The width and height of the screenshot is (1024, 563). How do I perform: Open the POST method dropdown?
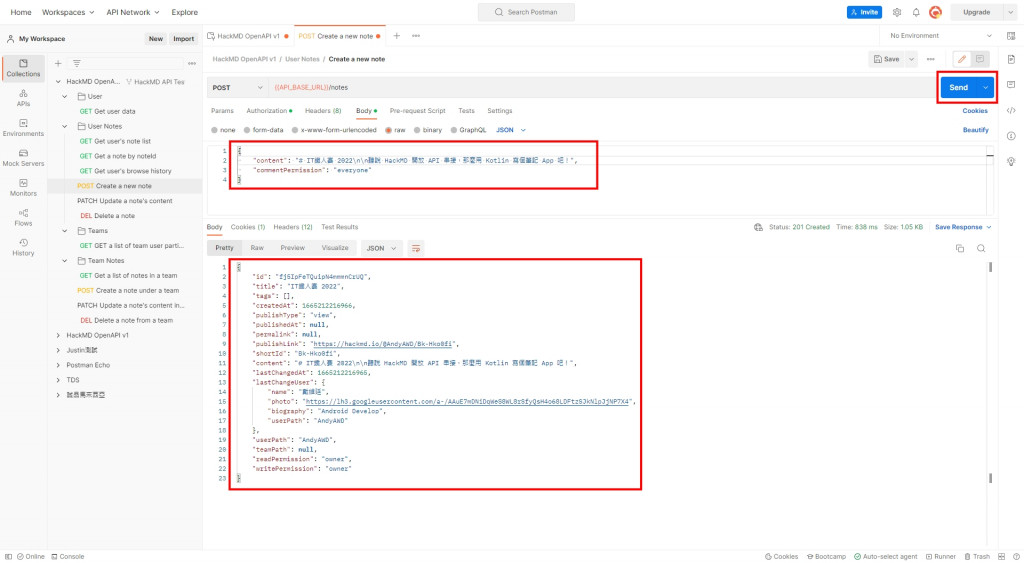(x=237, y=88)
